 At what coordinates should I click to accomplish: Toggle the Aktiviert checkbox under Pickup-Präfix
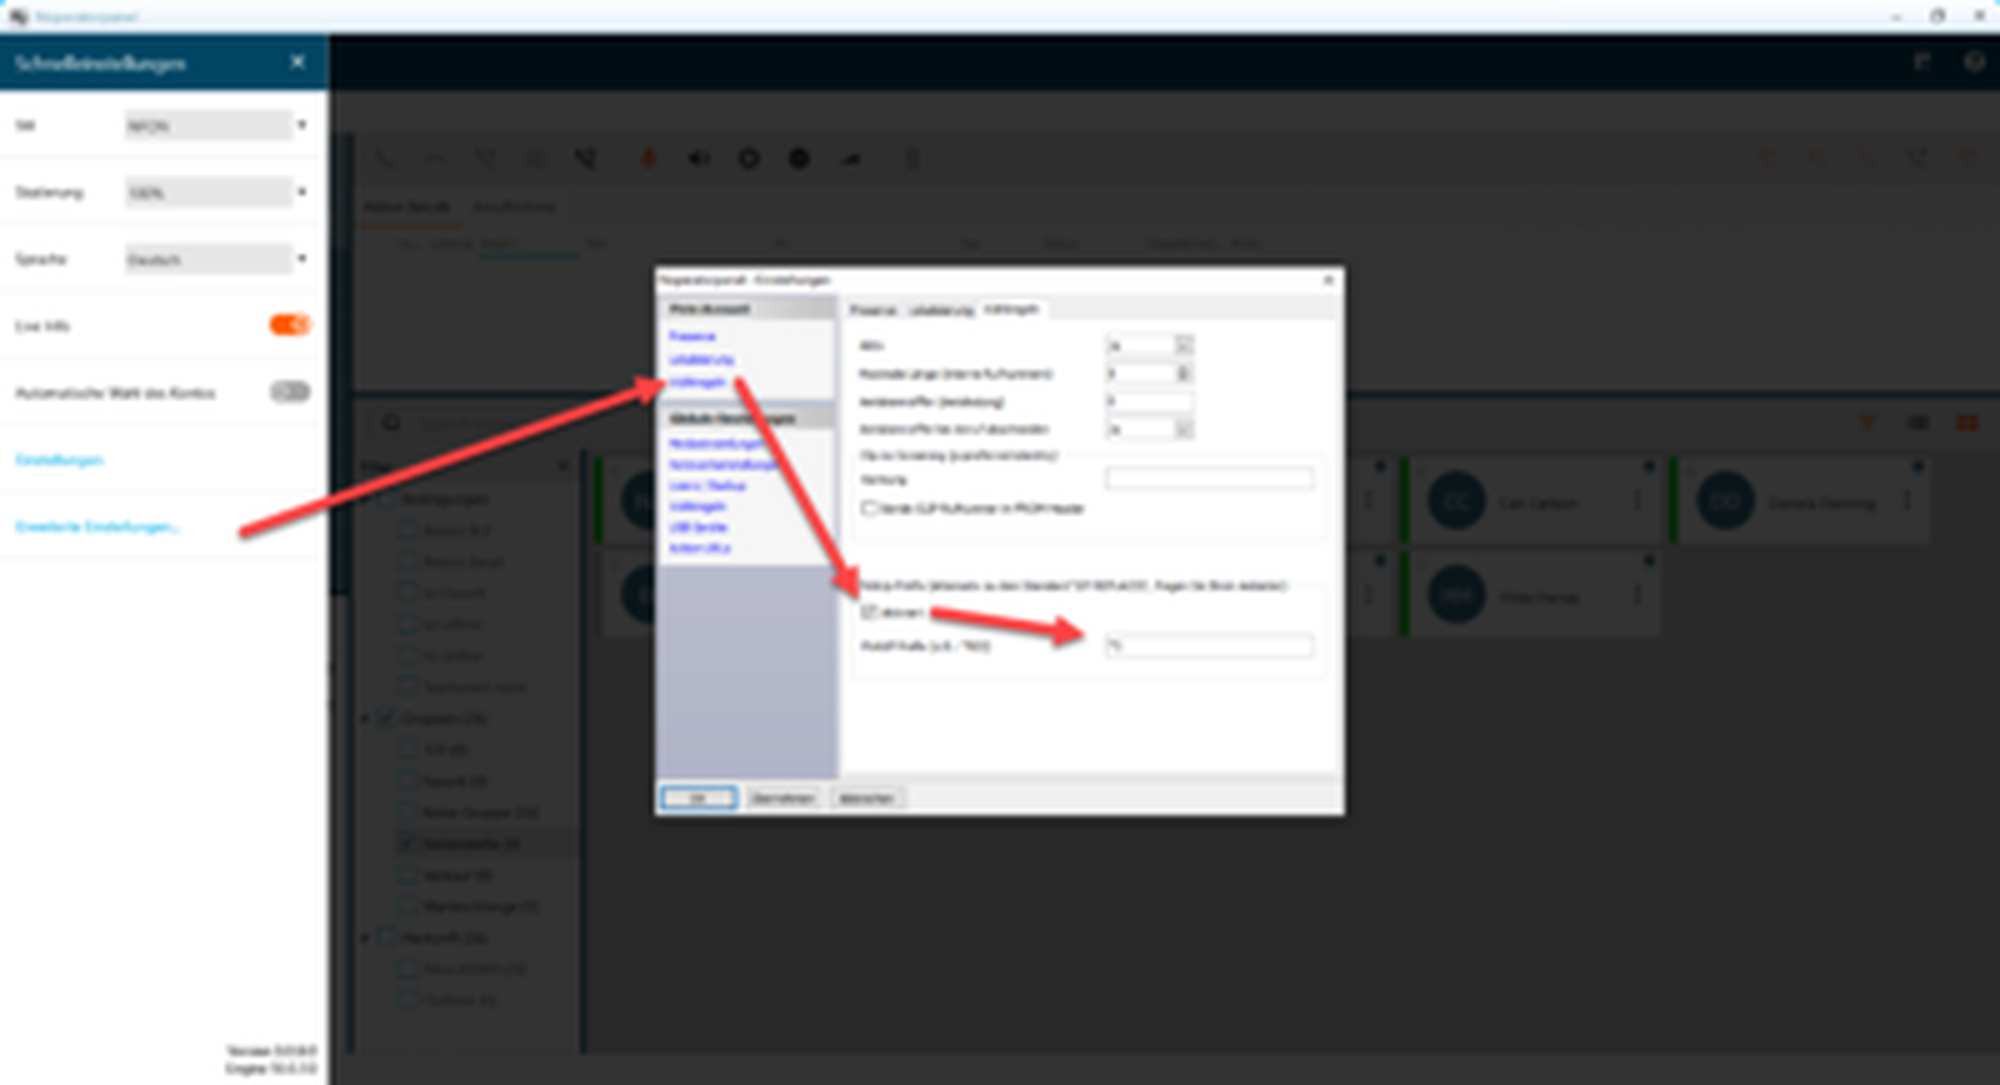[868, 612]
